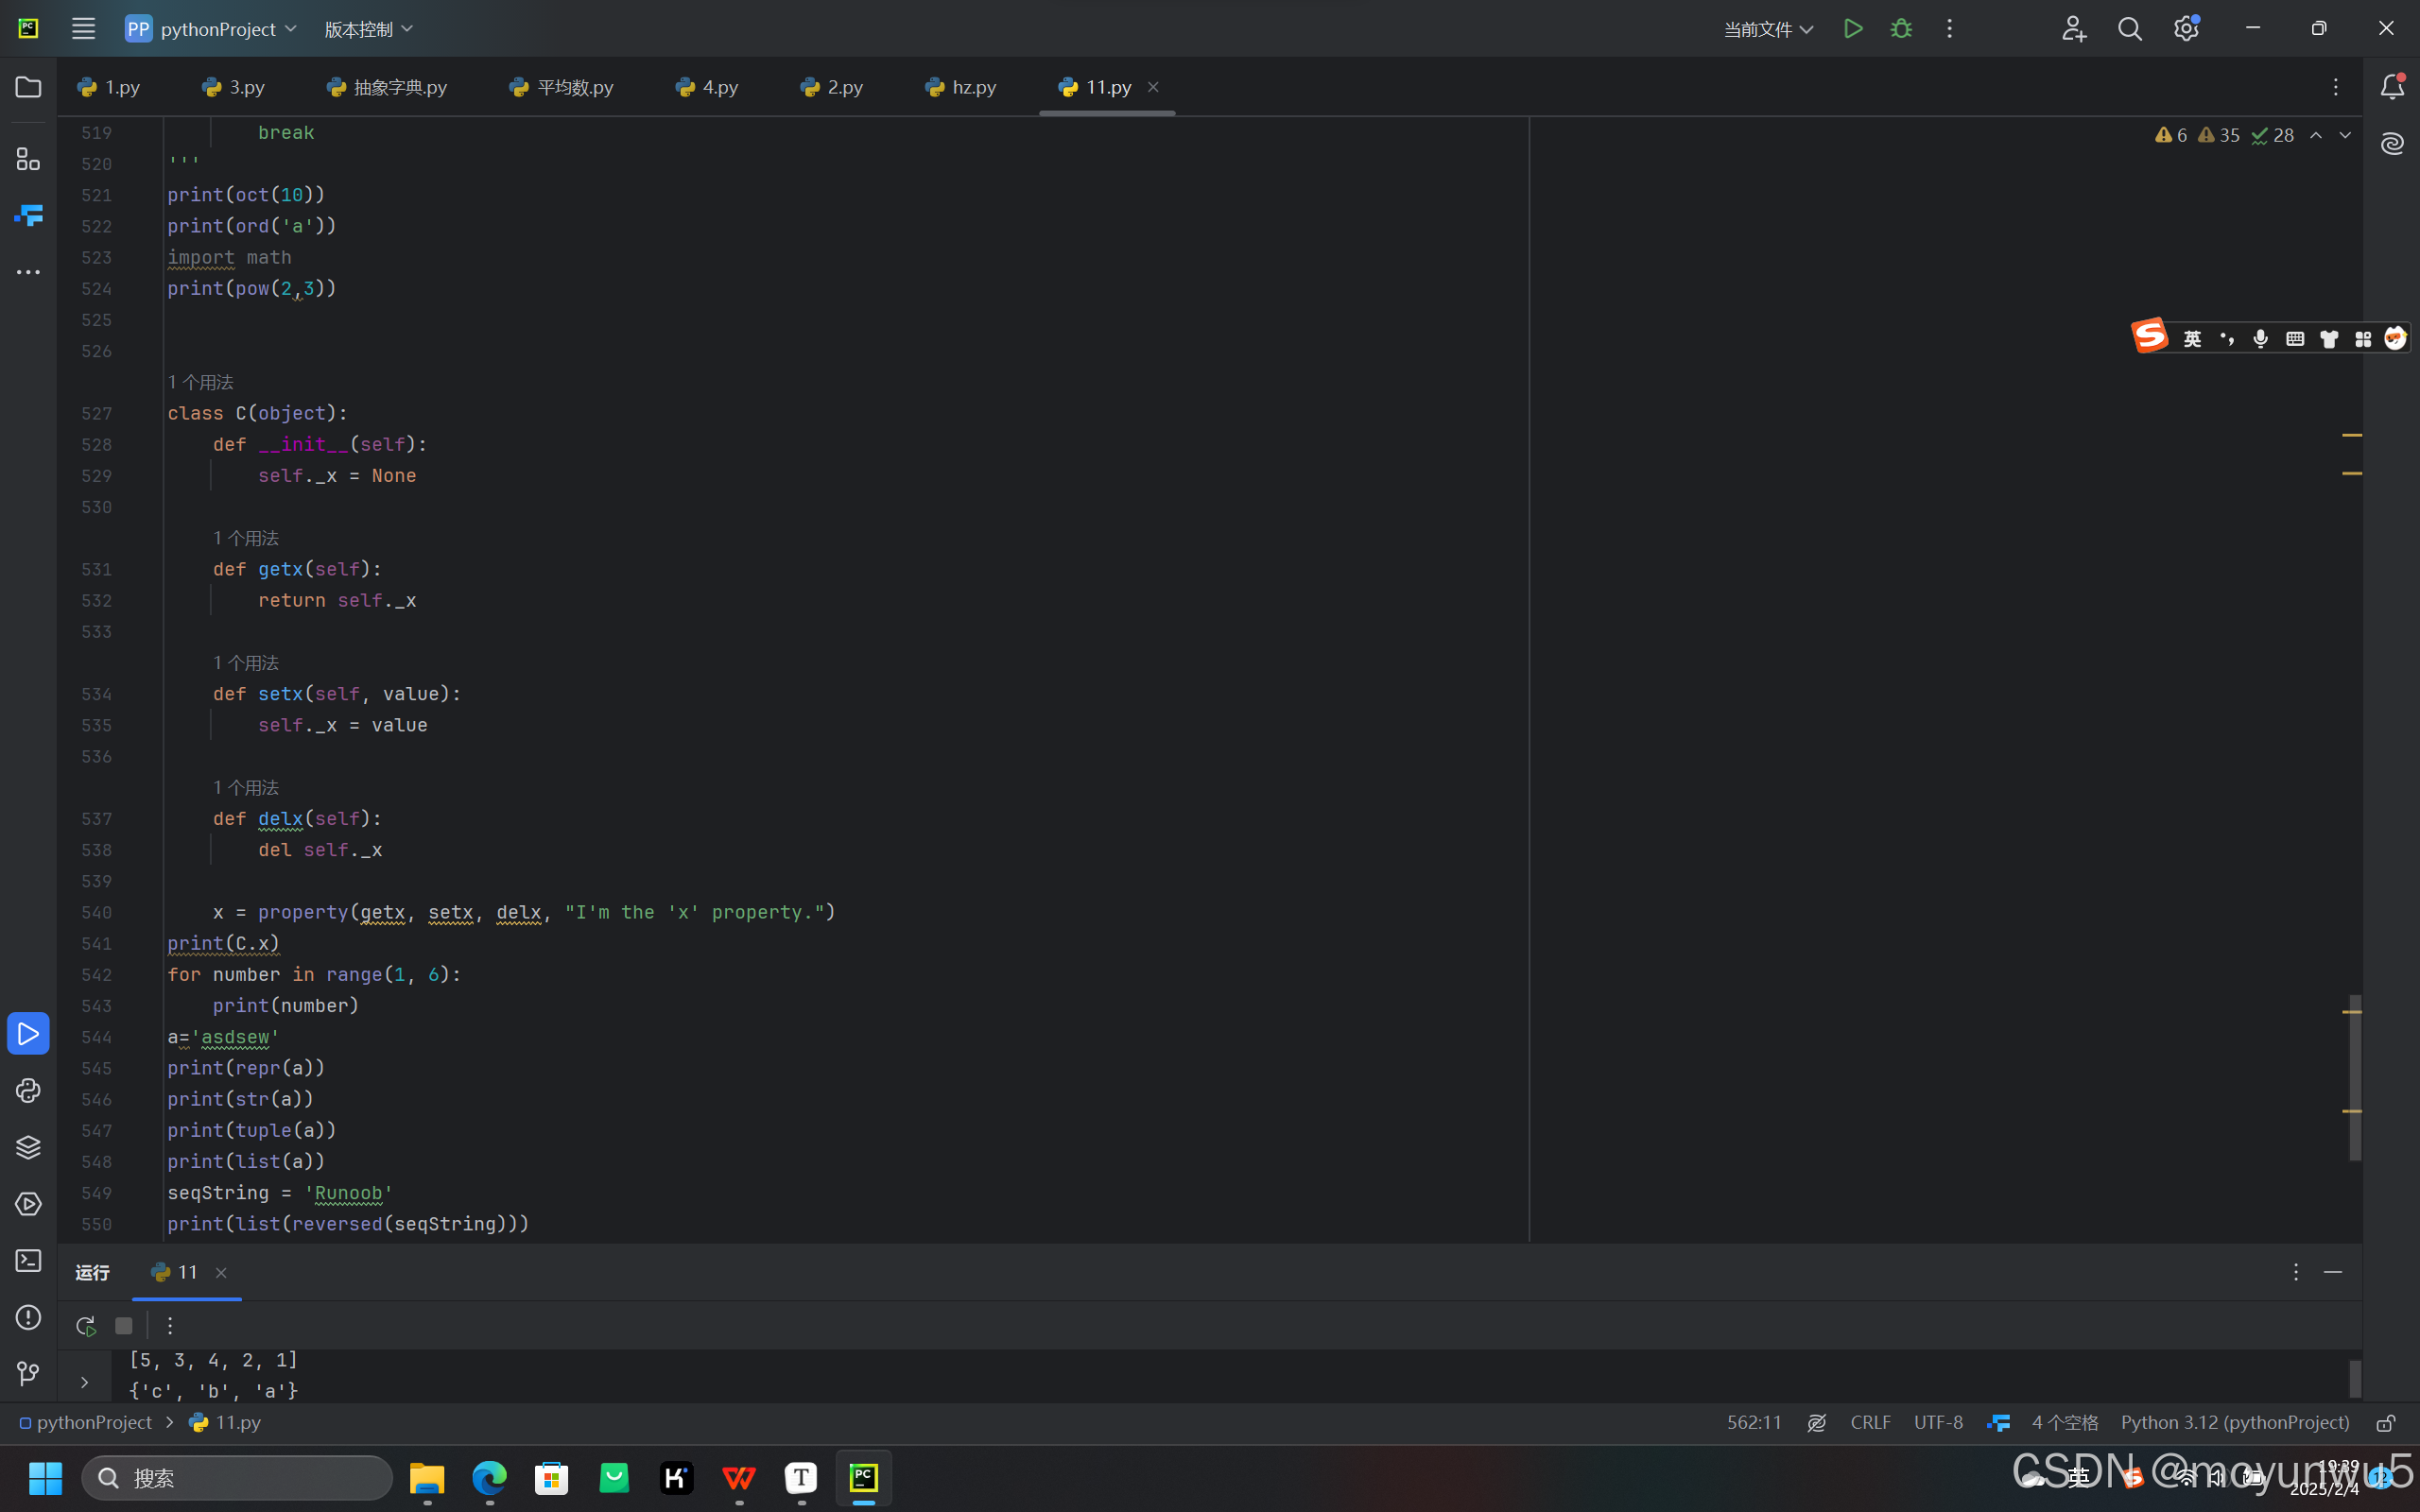Open the Problems tool window
Screen dimensions: 2420x1512
point(28,1317)
